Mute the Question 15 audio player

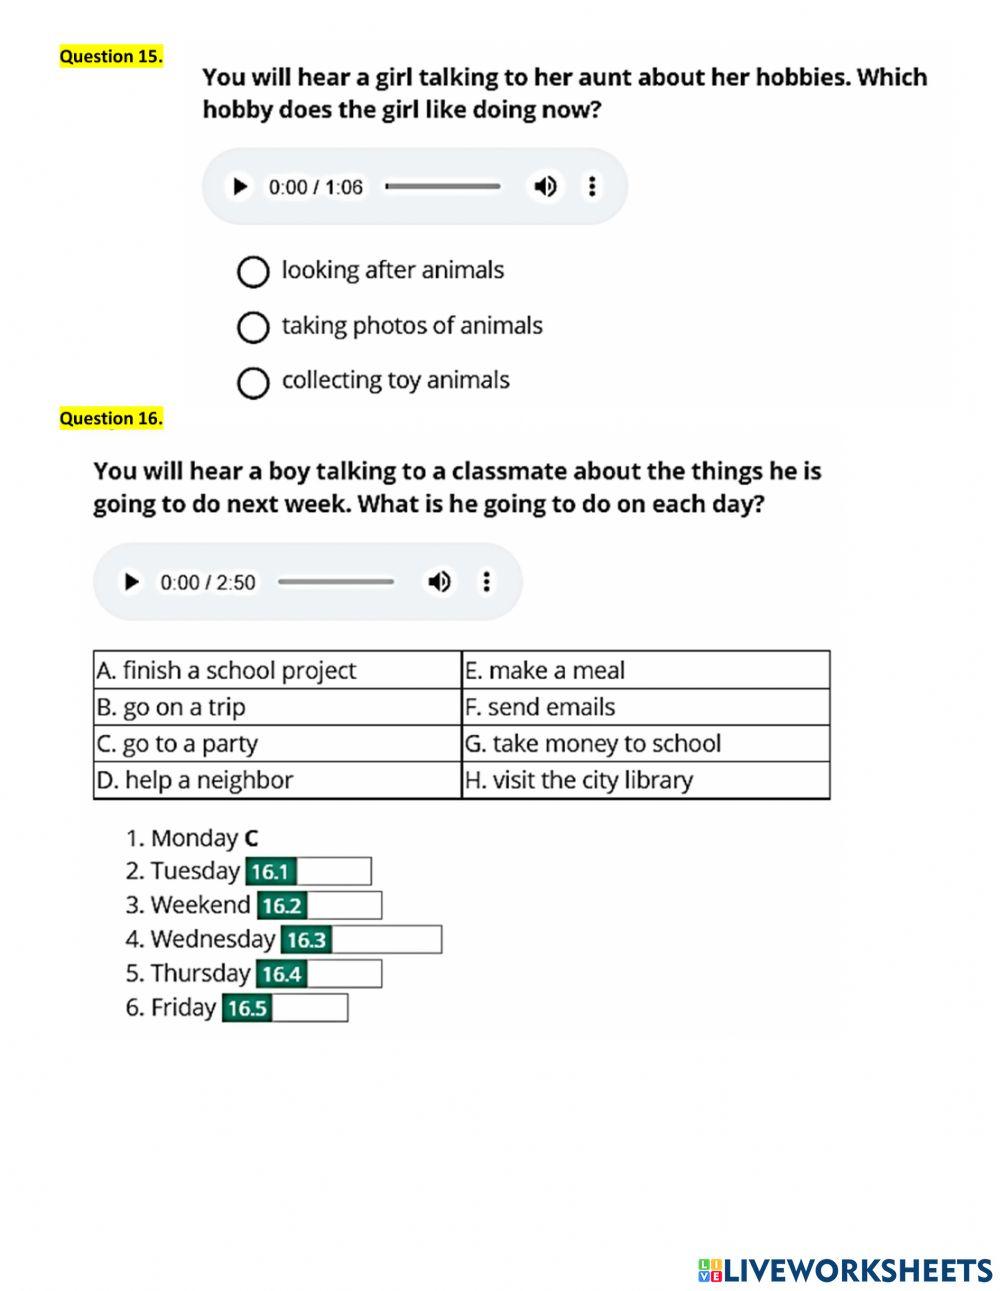click(545, 186)
